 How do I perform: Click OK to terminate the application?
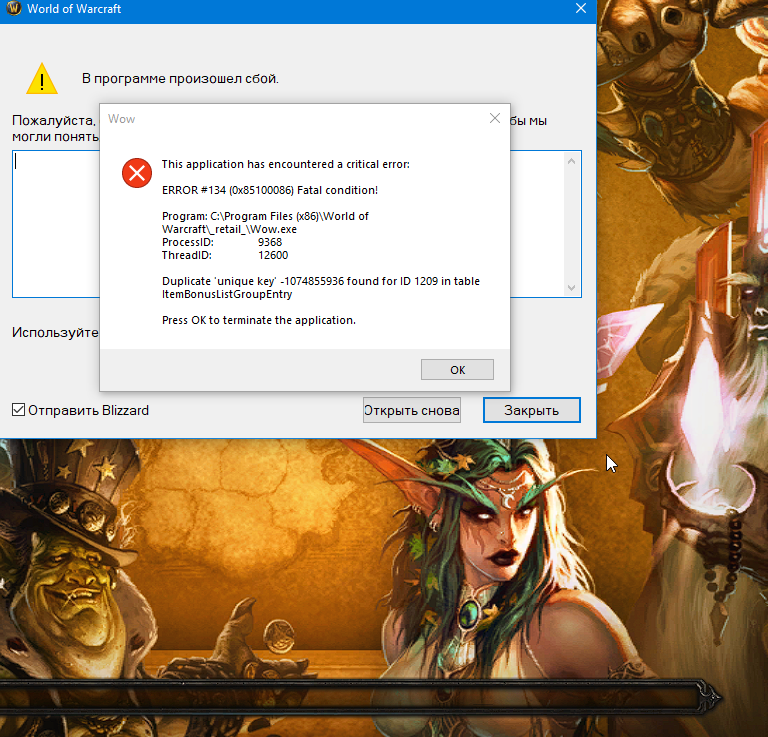coord(457,370)
